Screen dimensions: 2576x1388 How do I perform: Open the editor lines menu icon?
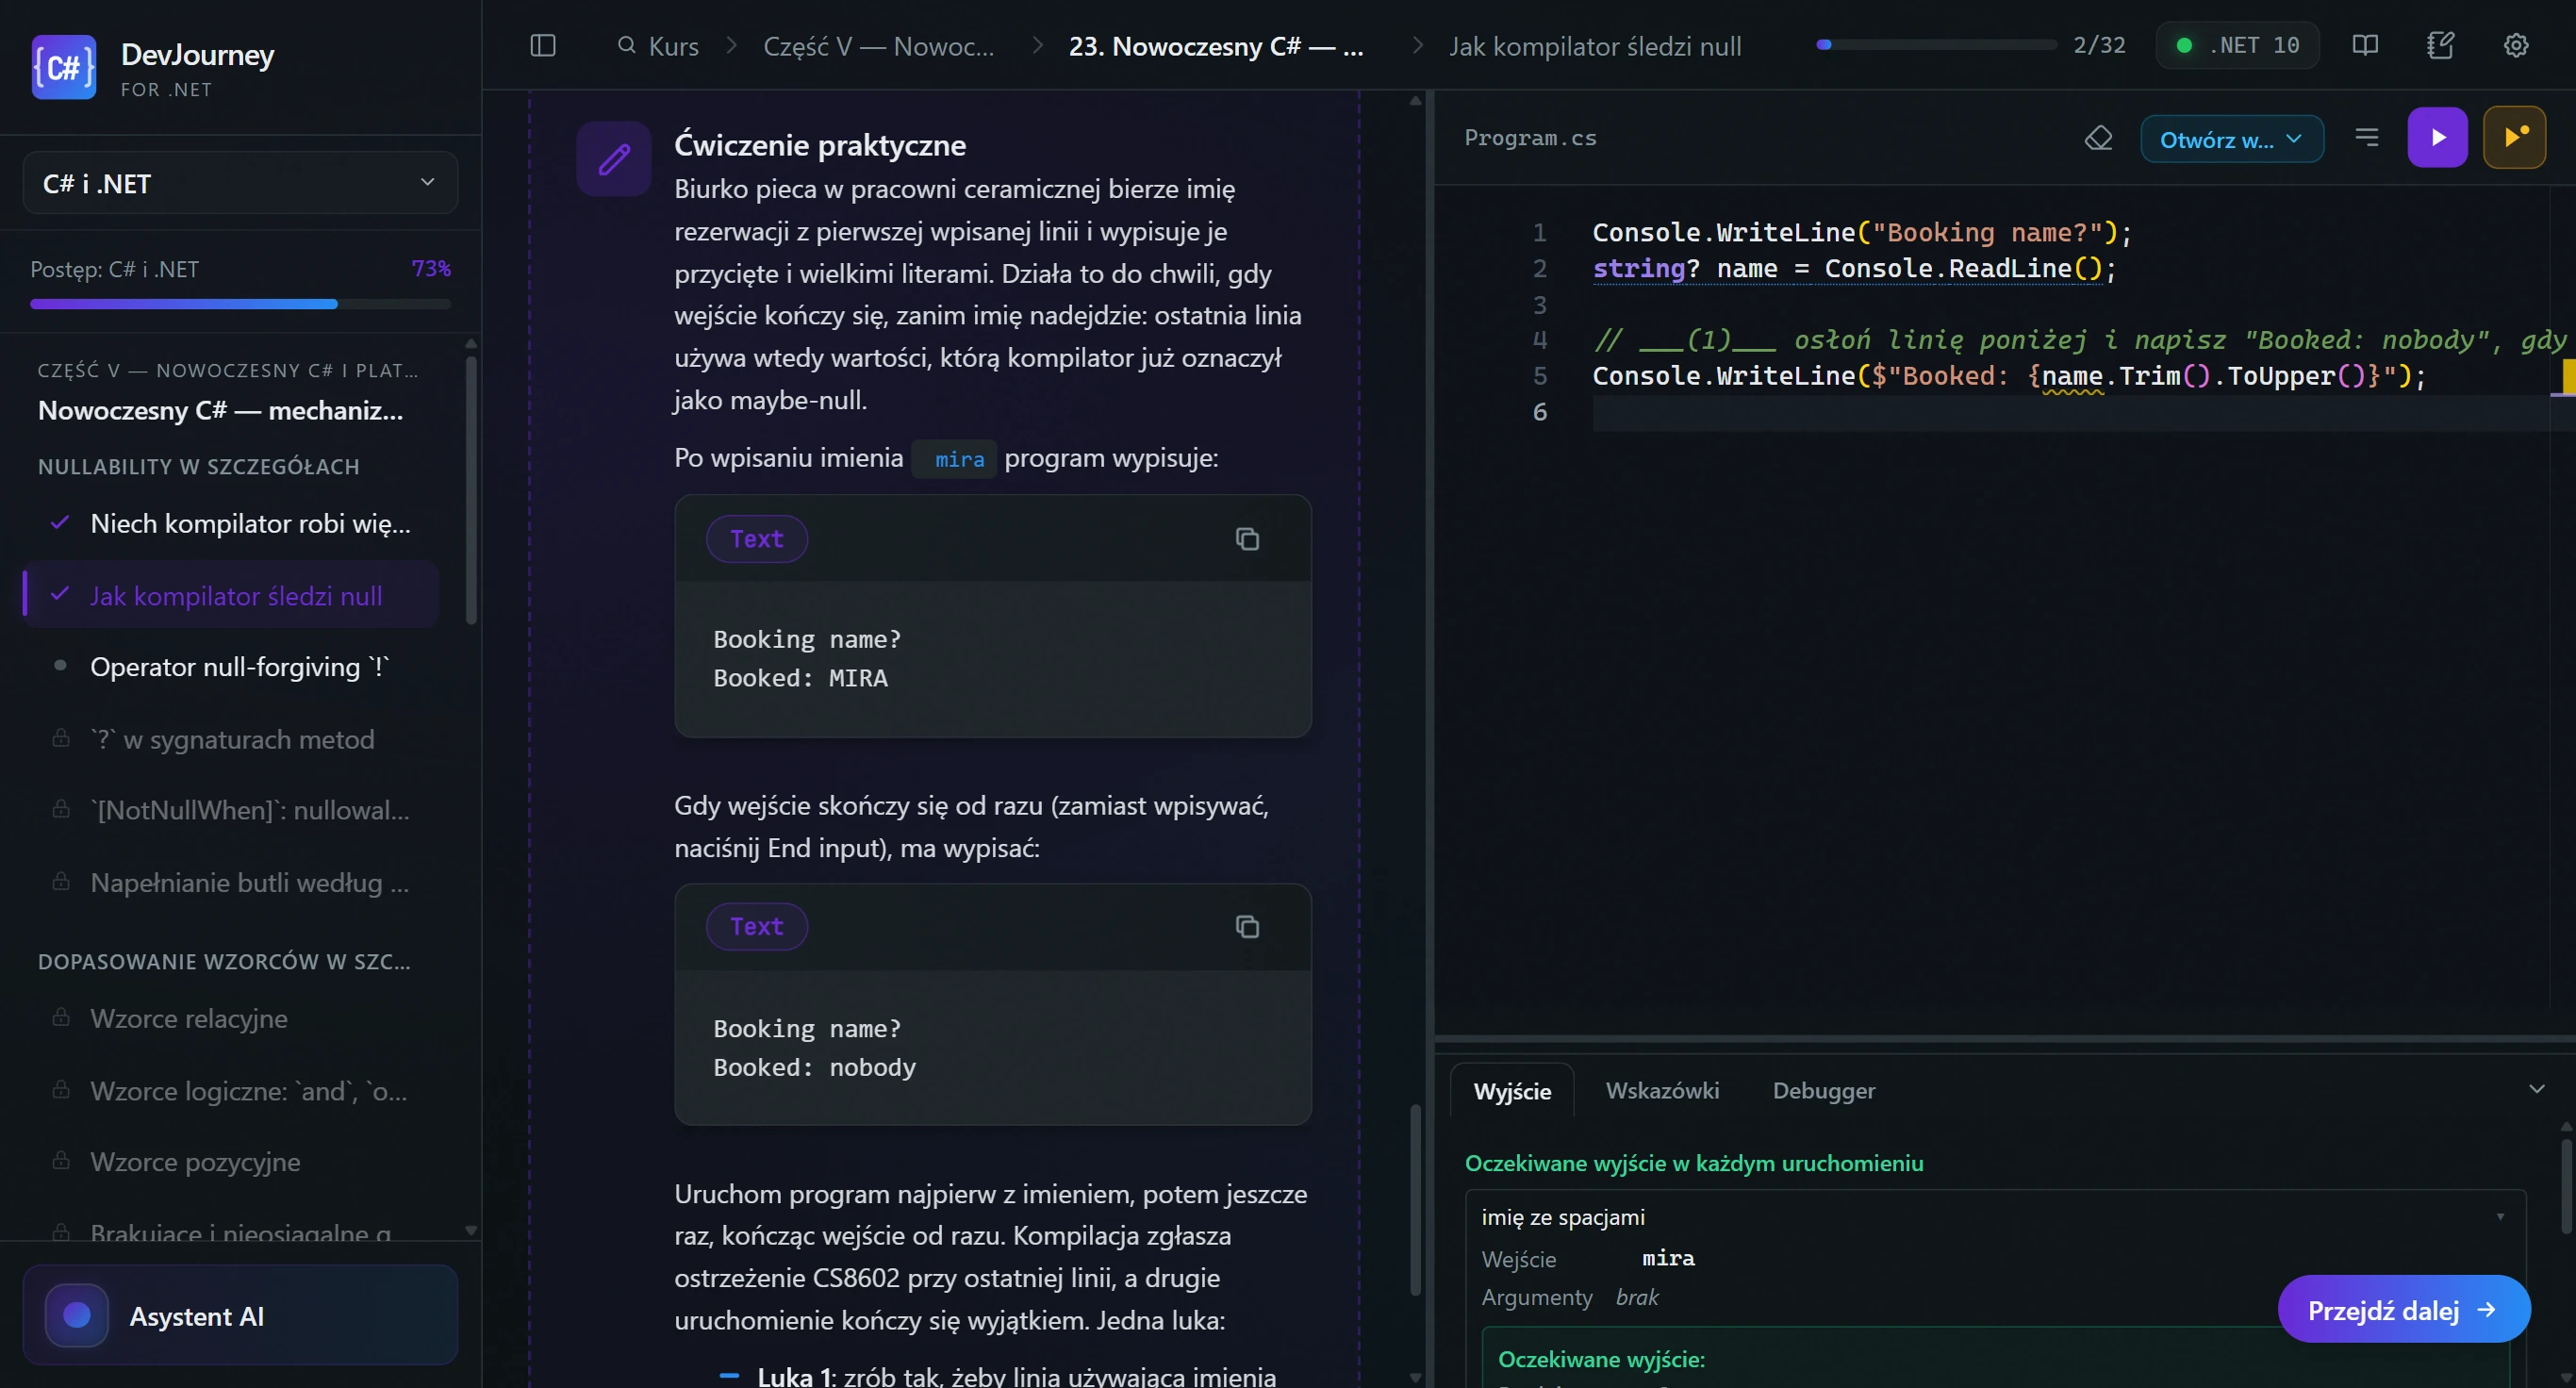tap(2366, 138)
